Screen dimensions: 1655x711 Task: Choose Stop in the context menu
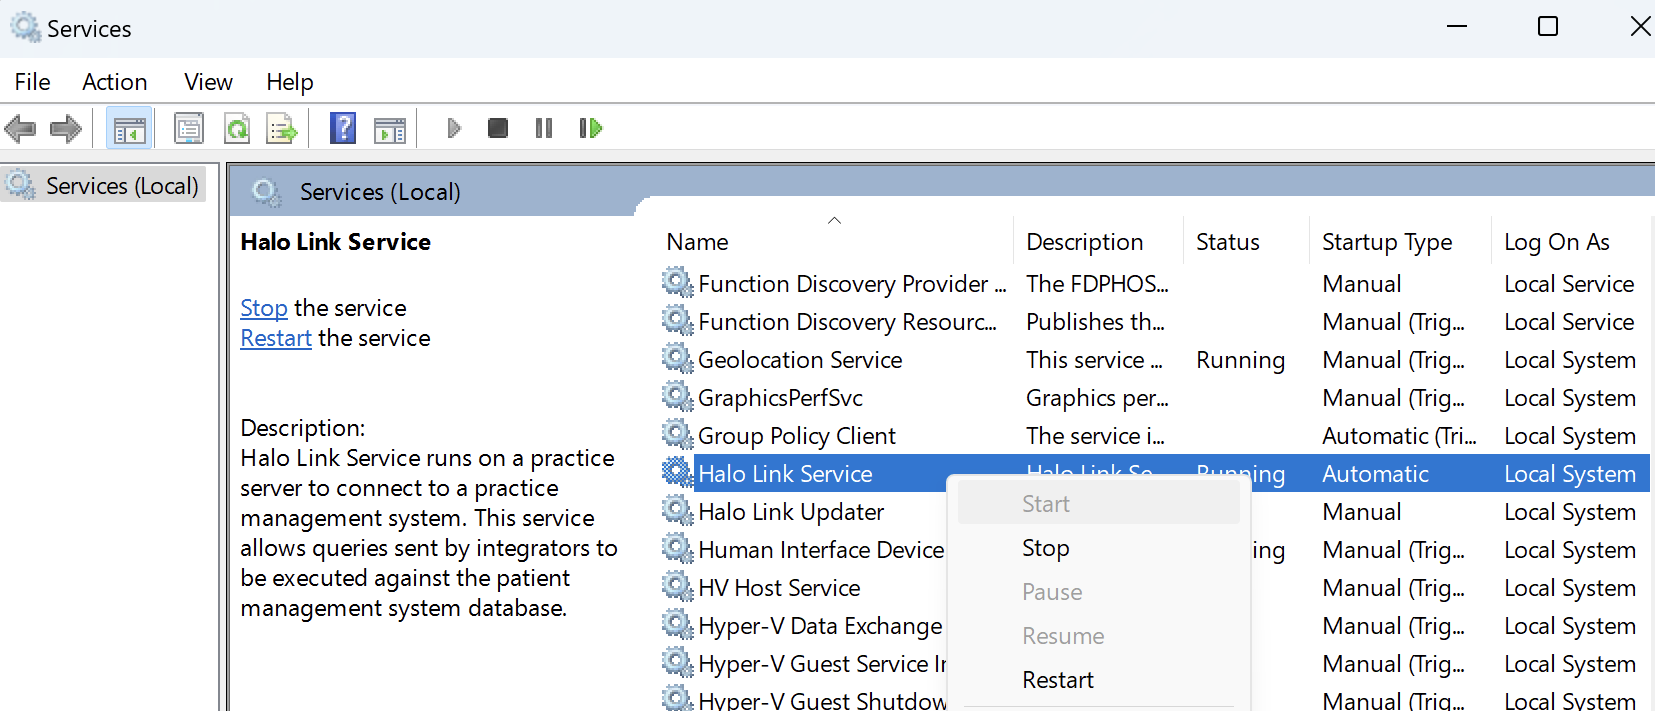(x=1046, y=548)
